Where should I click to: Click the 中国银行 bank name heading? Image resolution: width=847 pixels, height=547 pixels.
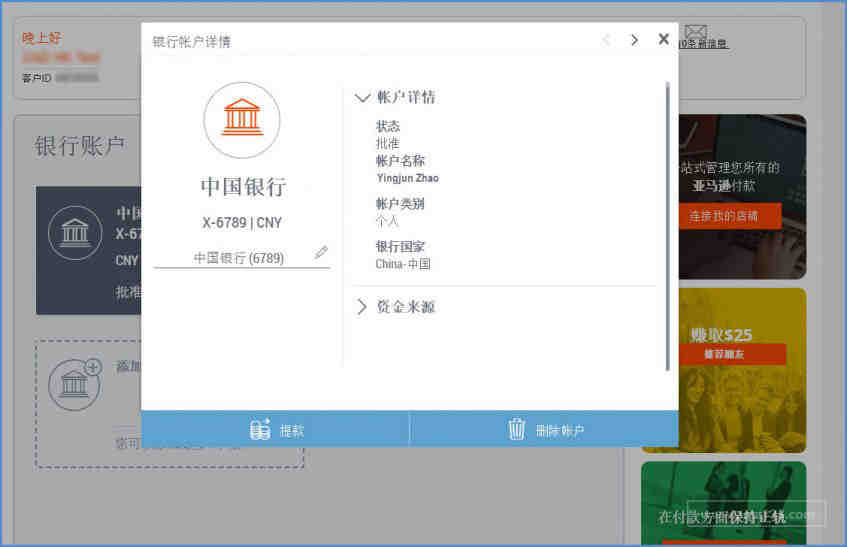point(243,187)
